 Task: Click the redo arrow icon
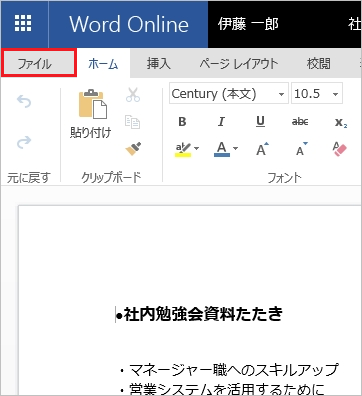click(24, 142)
